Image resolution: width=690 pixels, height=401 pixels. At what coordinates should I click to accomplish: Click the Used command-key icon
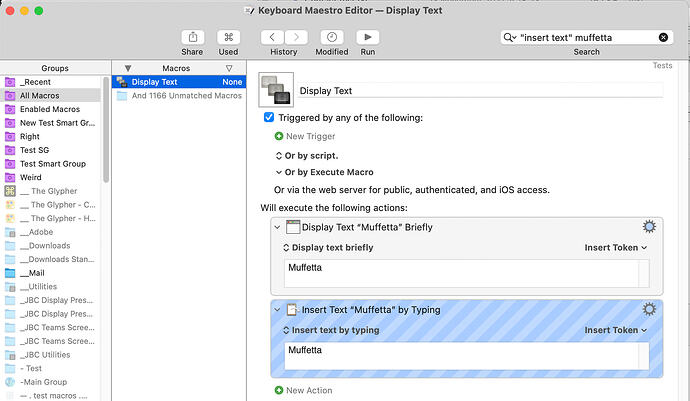(x=228, y=37)
